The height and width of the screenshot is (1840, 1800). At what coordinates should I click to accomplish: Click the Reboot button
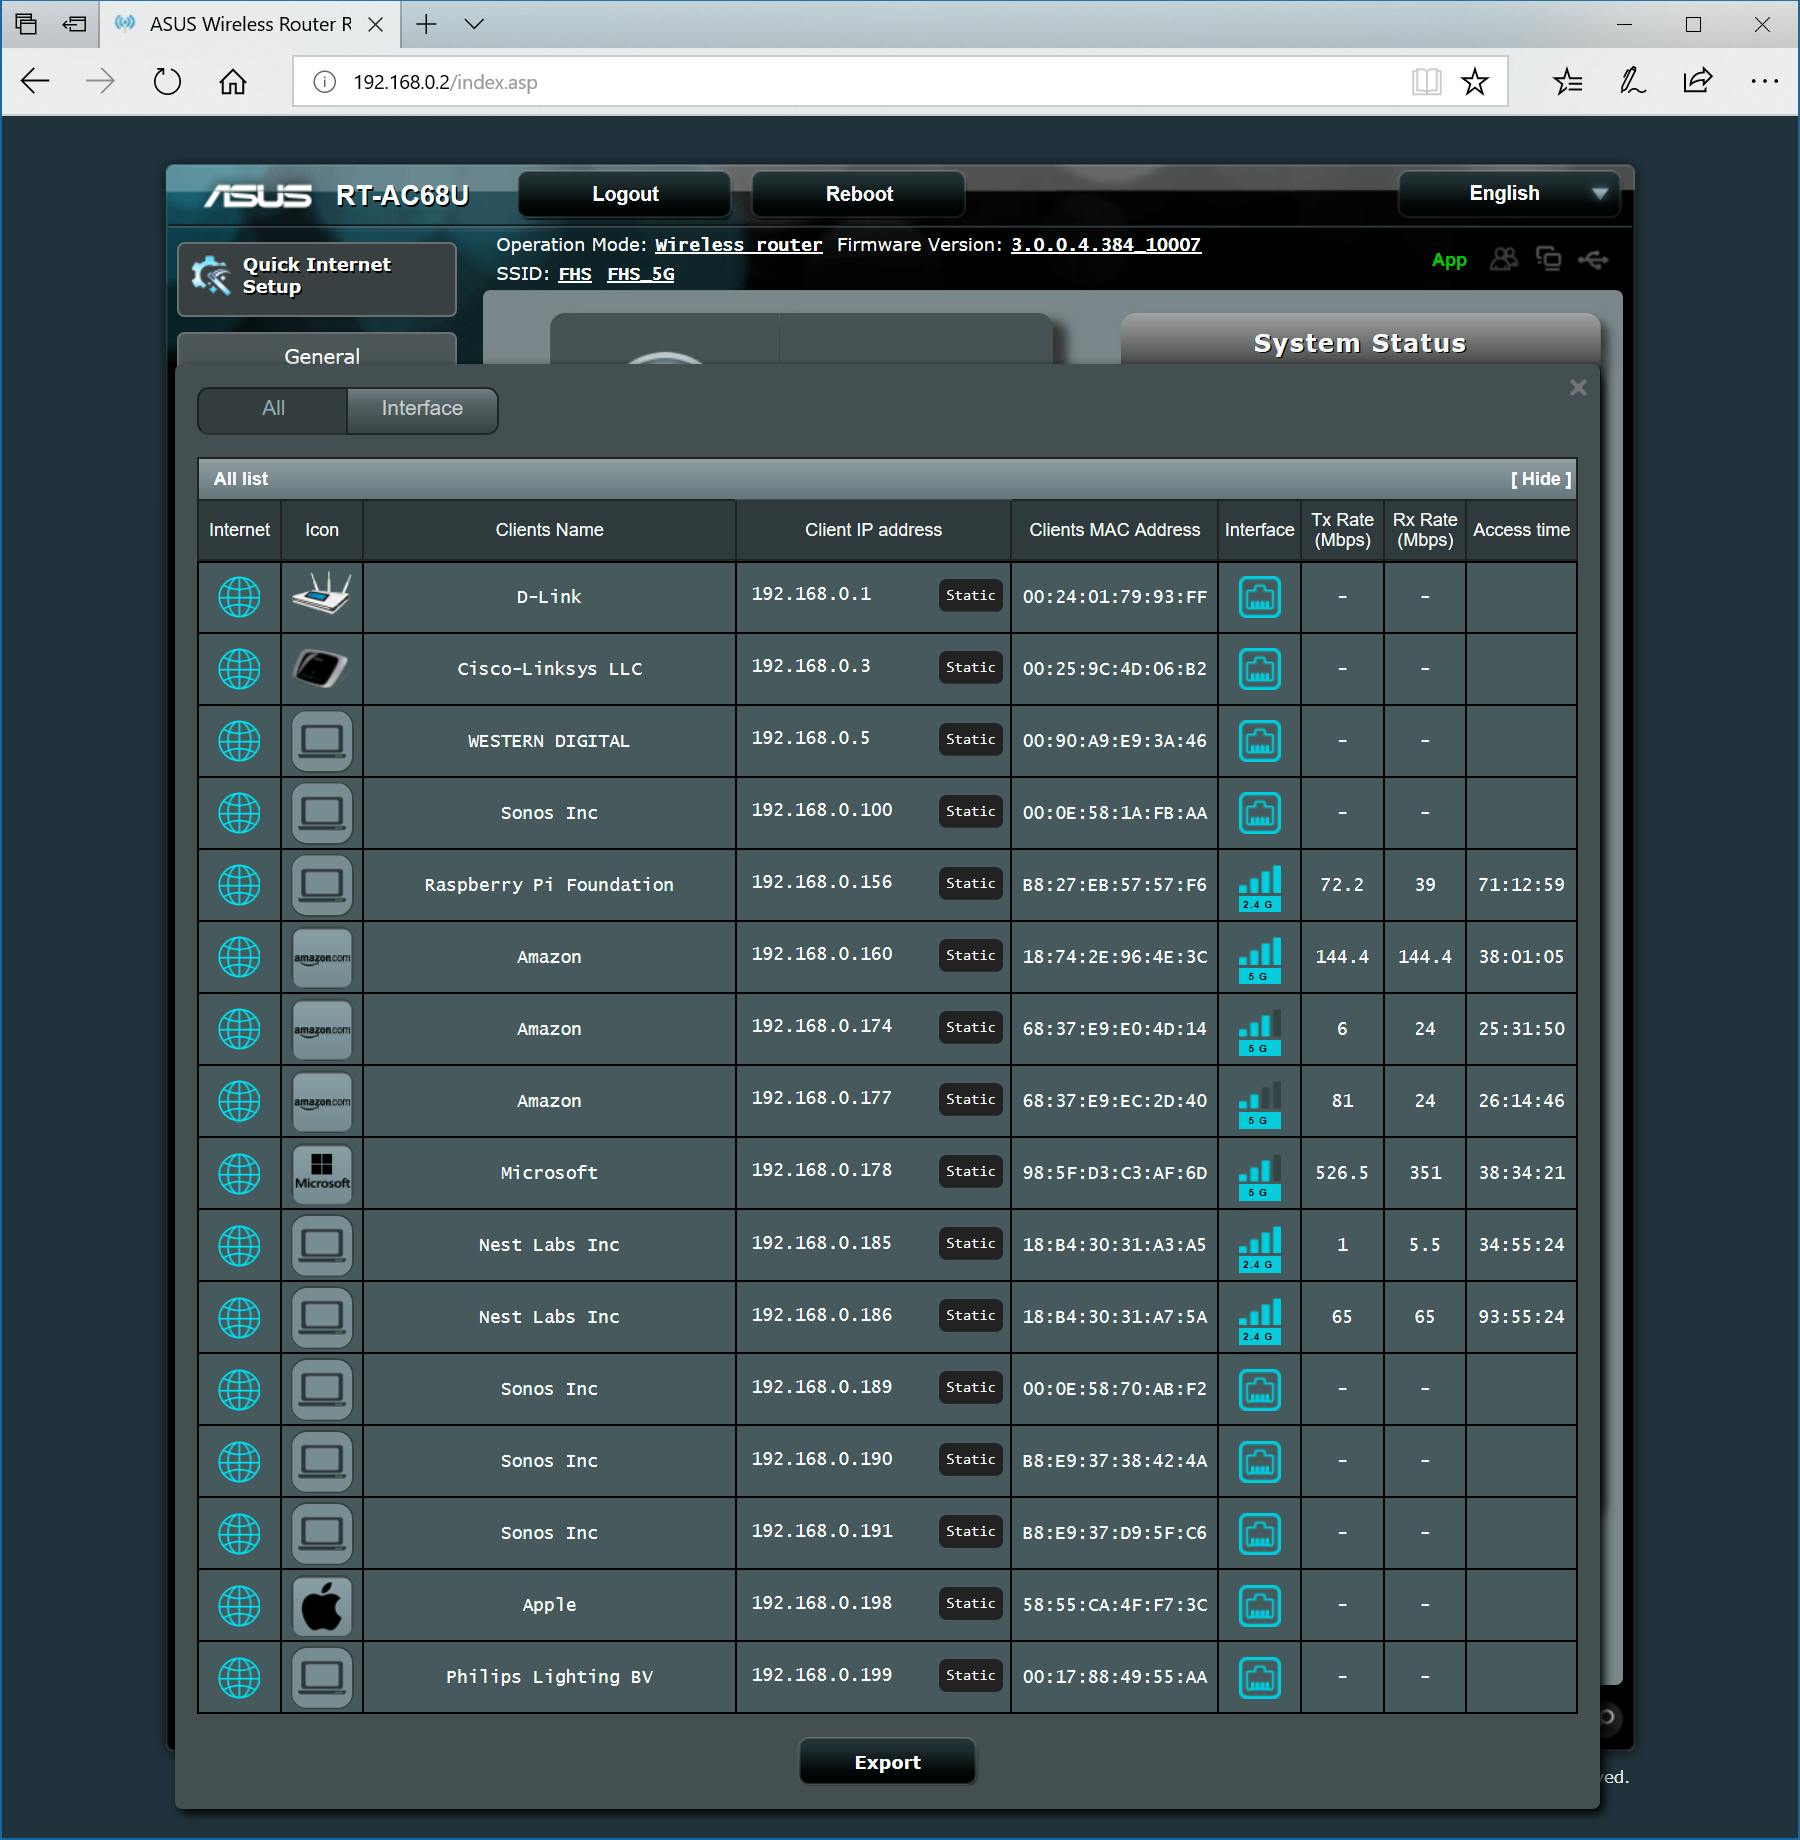(859, 194)
